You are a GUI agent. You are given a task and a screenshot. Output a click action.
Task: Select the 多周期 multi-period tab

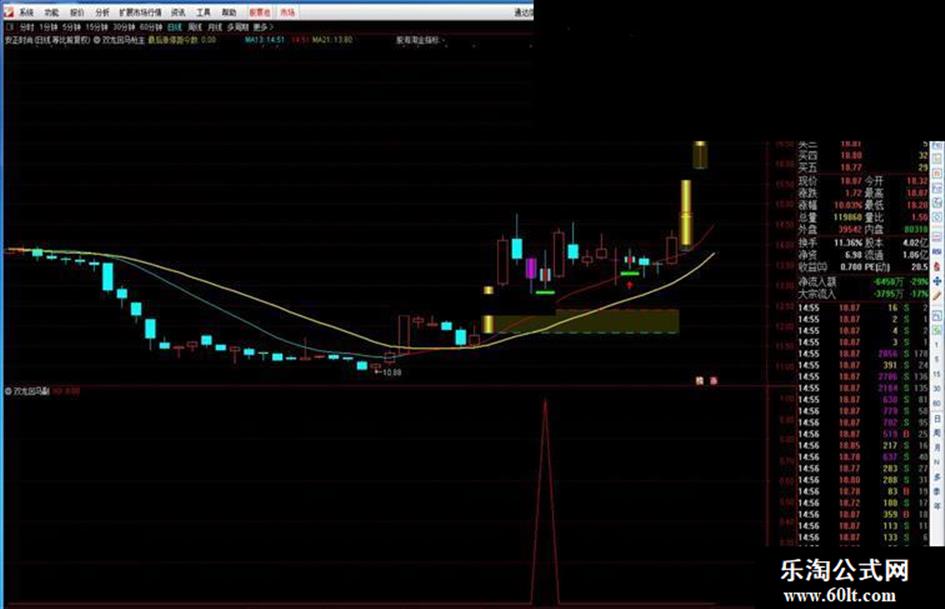click(237, 27)
